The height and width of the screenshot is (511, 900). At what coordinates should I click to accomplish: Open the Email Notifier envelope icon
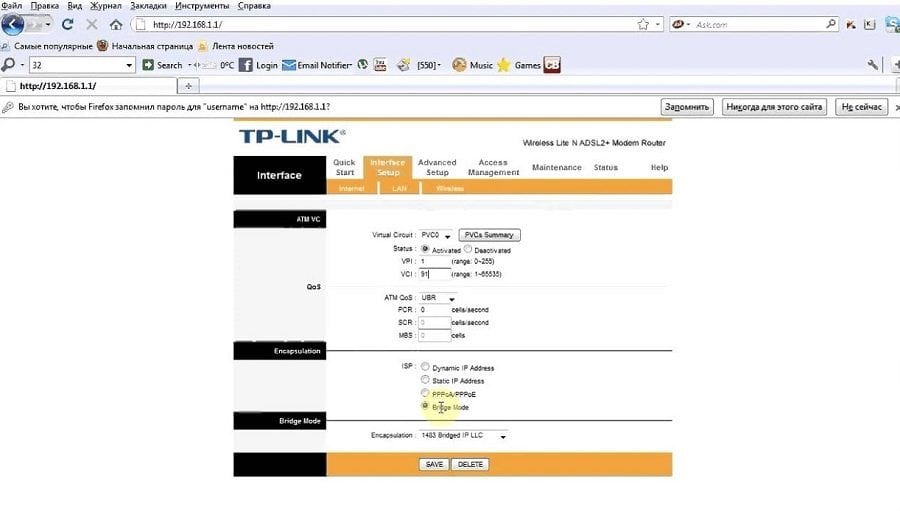[289, 65]
